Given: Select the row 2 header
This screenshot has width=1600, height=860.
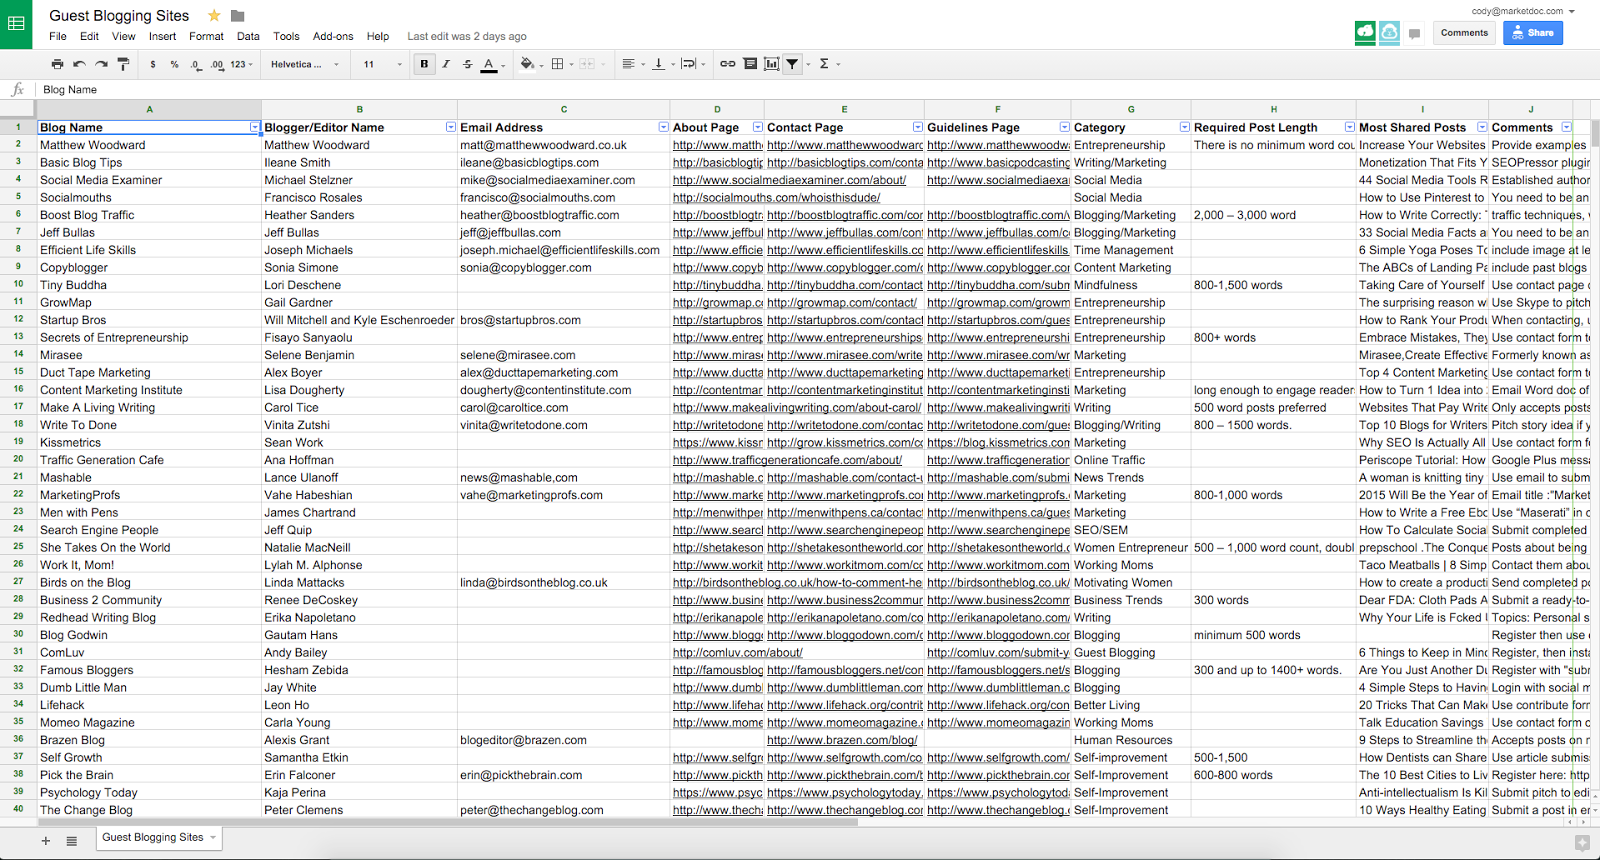Looking at the screenshot, I should tap(18, 145).
